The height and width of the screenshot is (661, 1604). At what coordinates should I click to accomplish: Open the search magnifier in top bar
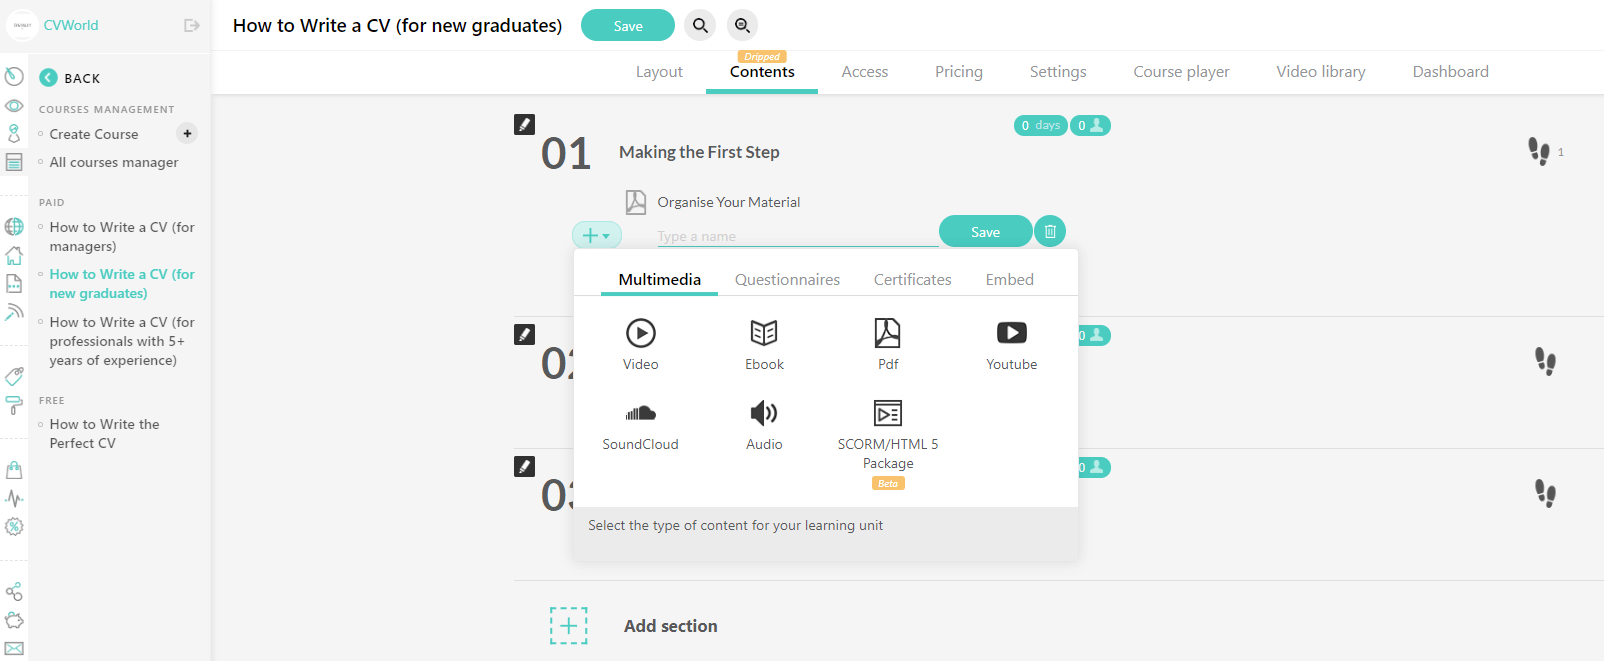[700, 26]
